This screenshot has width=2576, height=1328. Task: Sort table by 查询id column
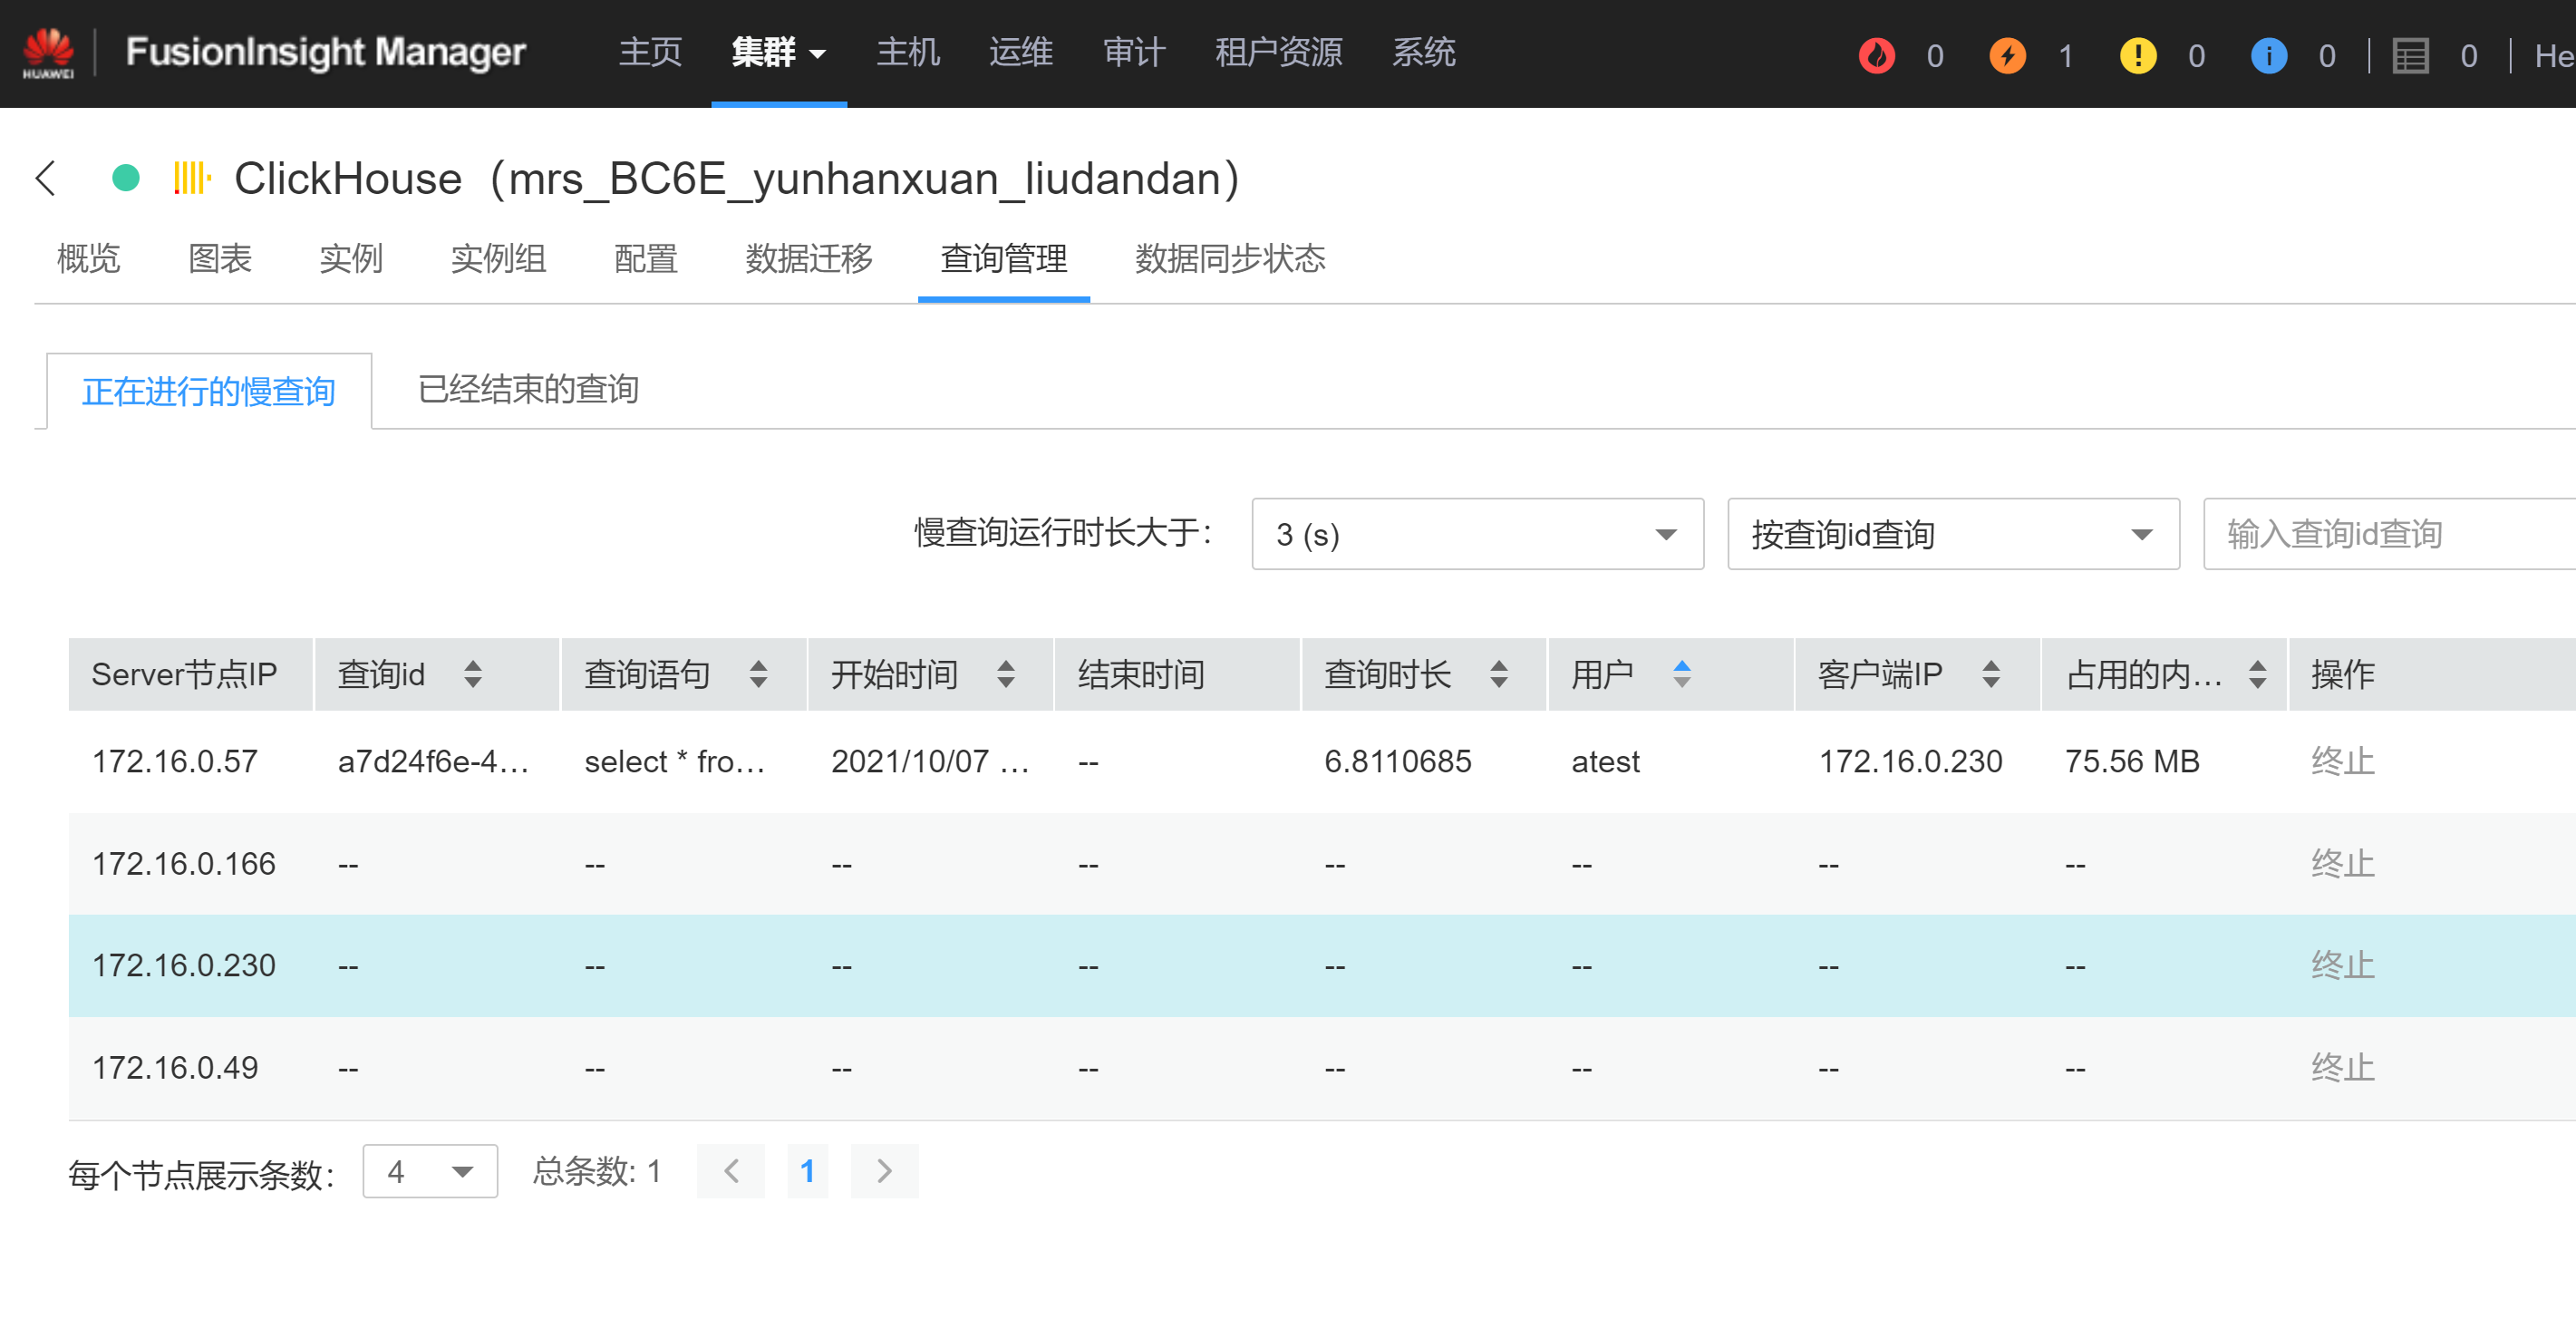473,674
